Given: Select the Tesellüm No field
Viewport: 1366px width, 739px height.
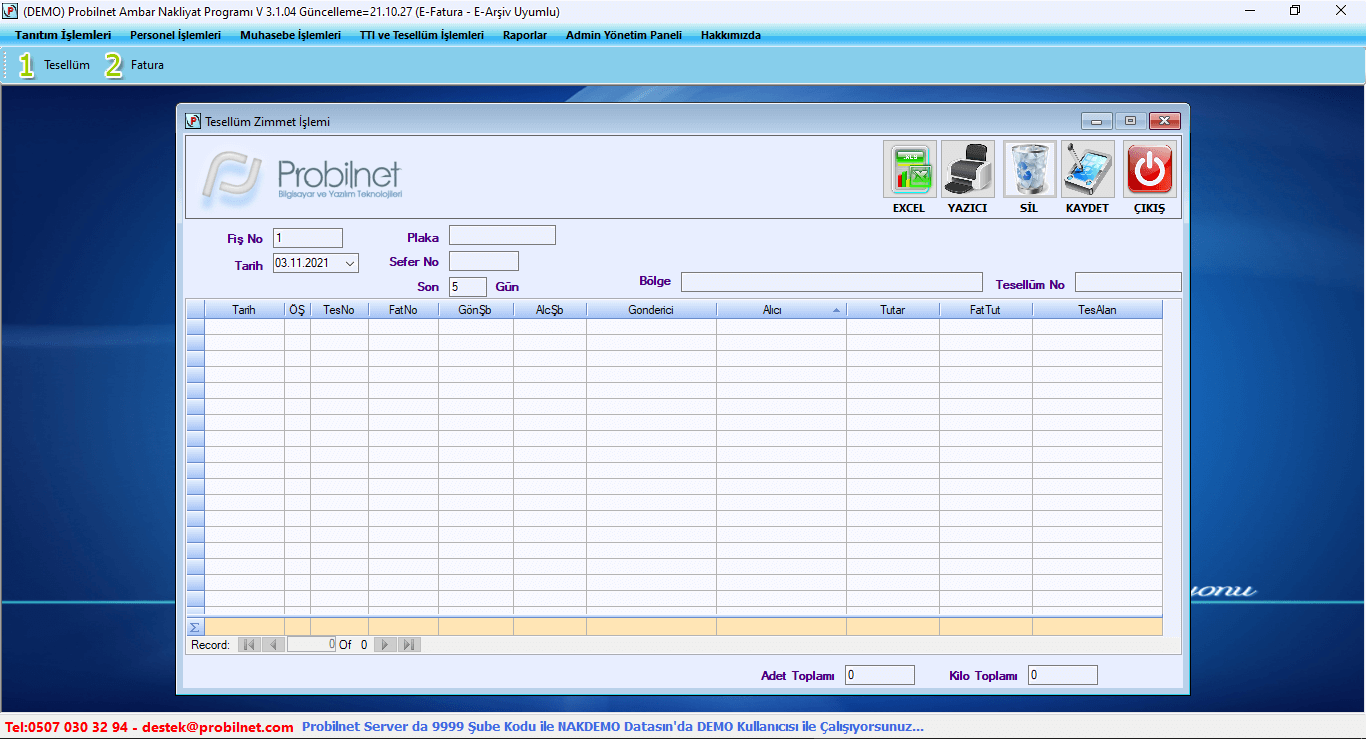Looking at the screenshot, I should 1127,283.
